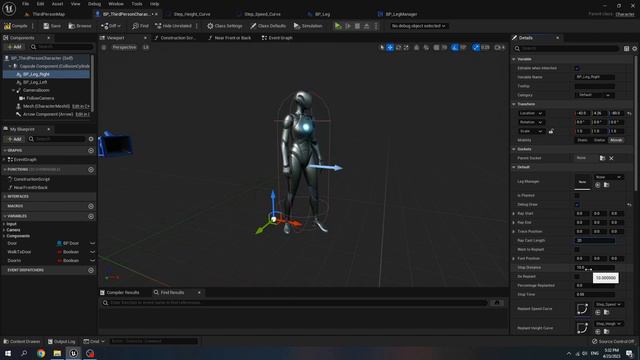Switch to Event Graph tab
The image size is (640, 360).
(x=277, y=38)
